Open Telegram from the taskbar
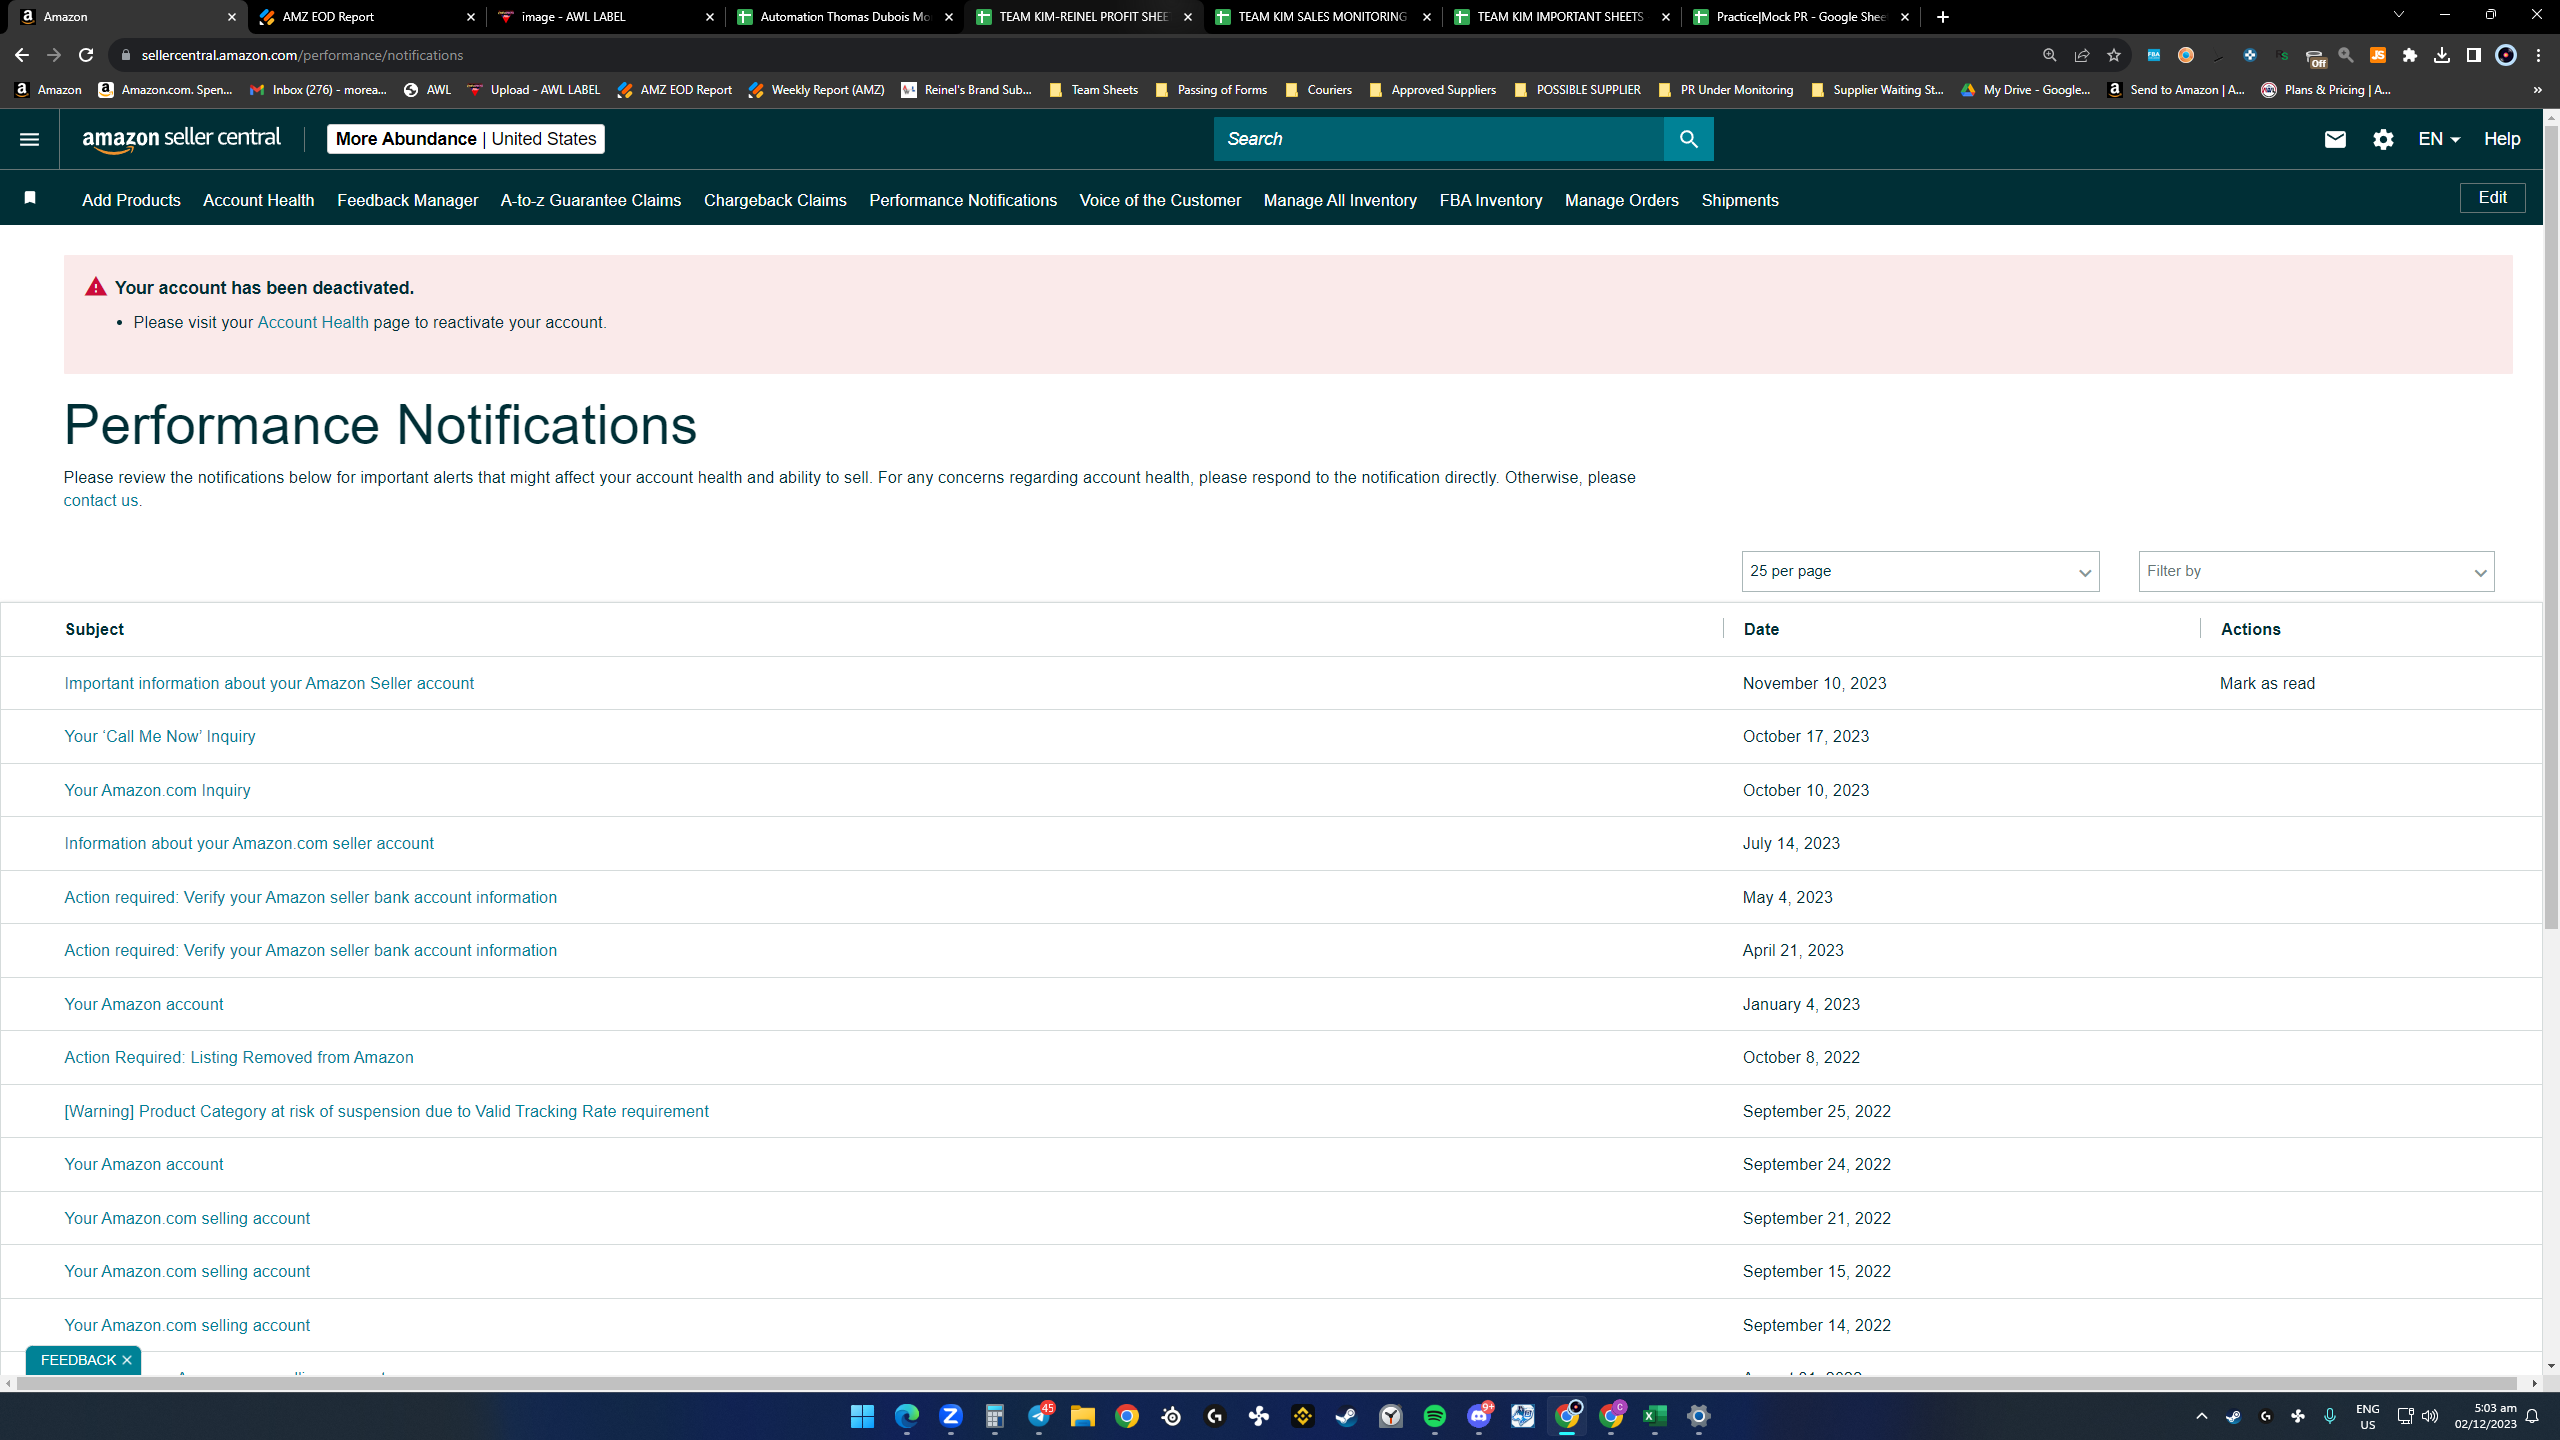The image size is (2560, 1440). [x=1039, y=1416]
